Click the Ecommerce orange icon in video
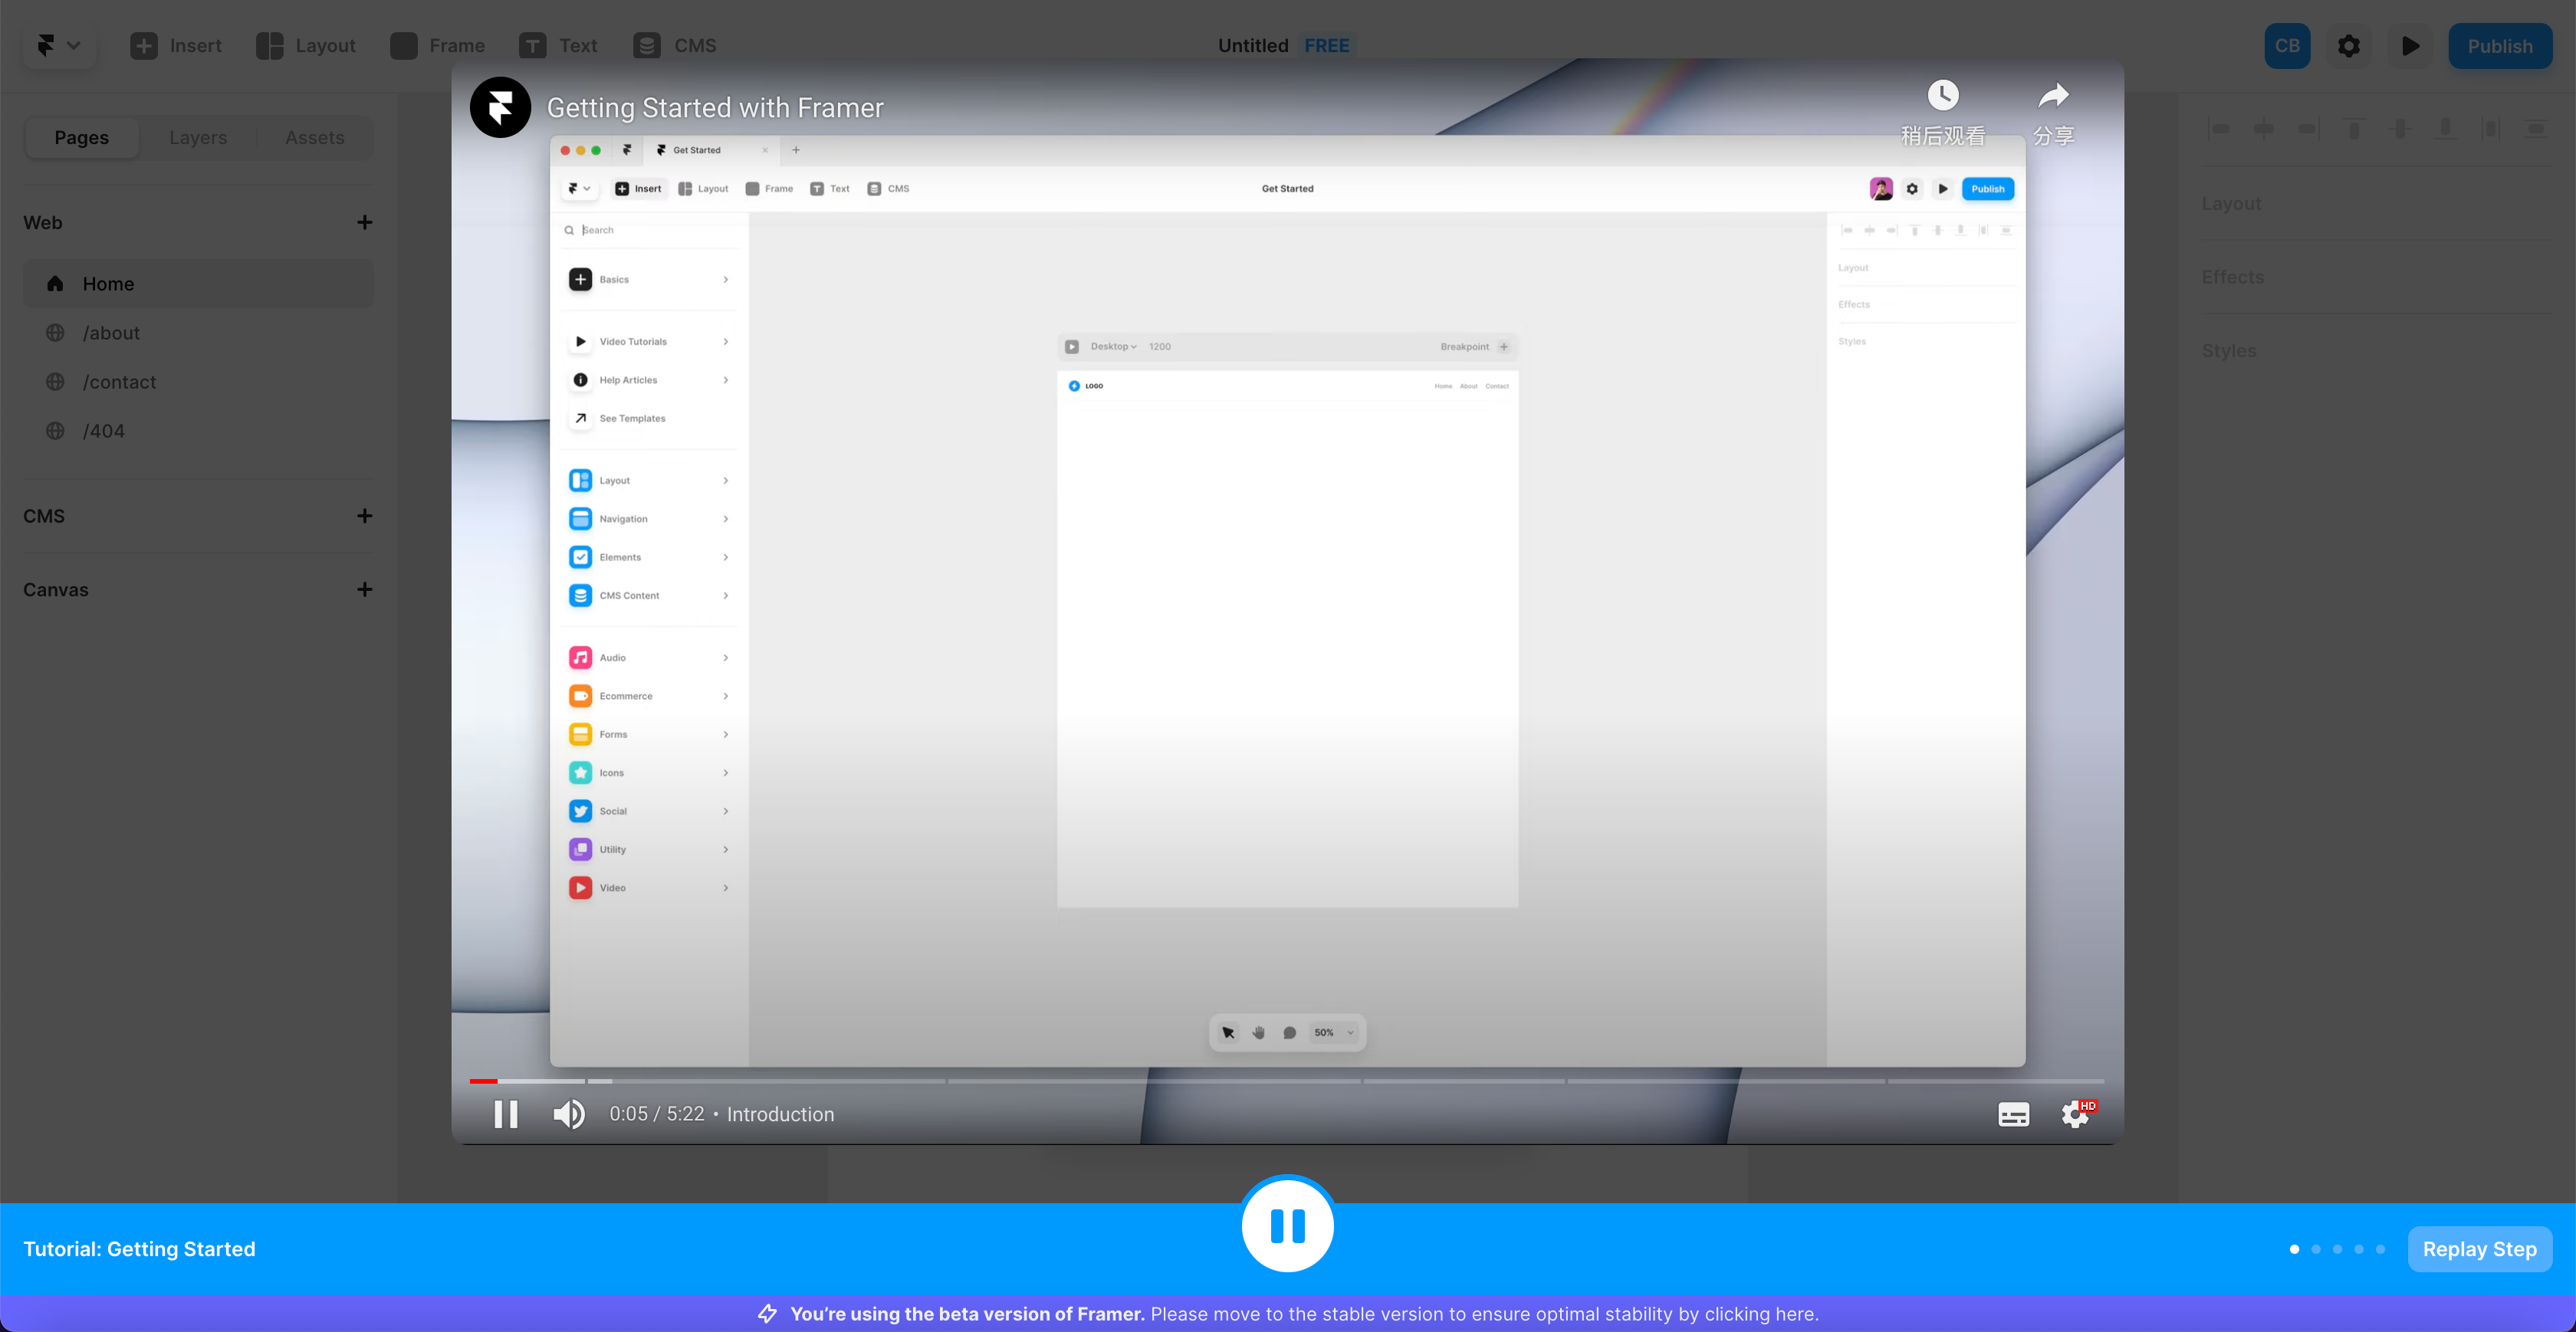This screenshot has width=2576, height=1332. pos(580,696)
